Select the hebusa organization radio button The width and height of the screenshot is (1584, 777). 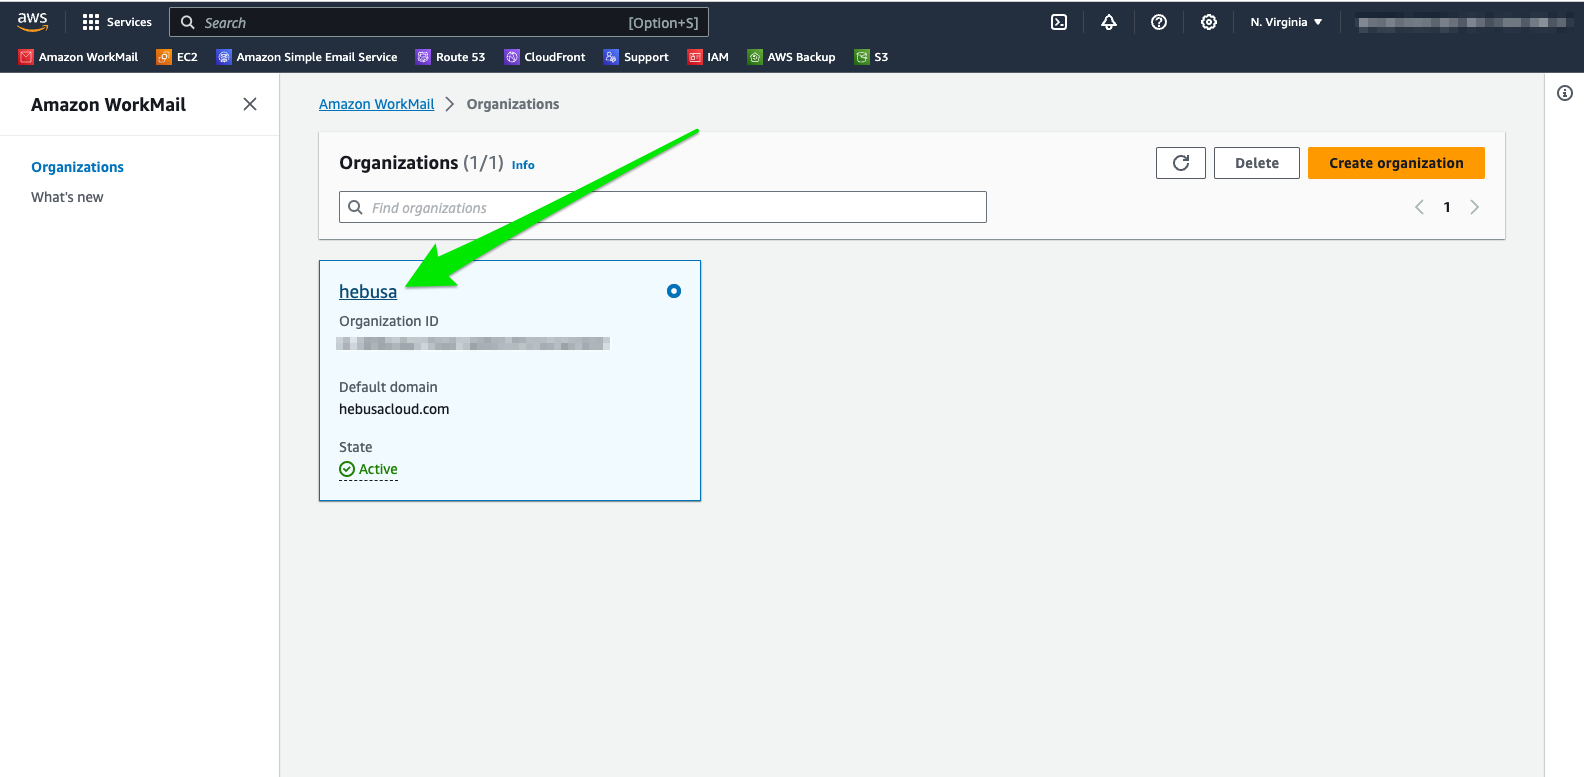[674, 291]
